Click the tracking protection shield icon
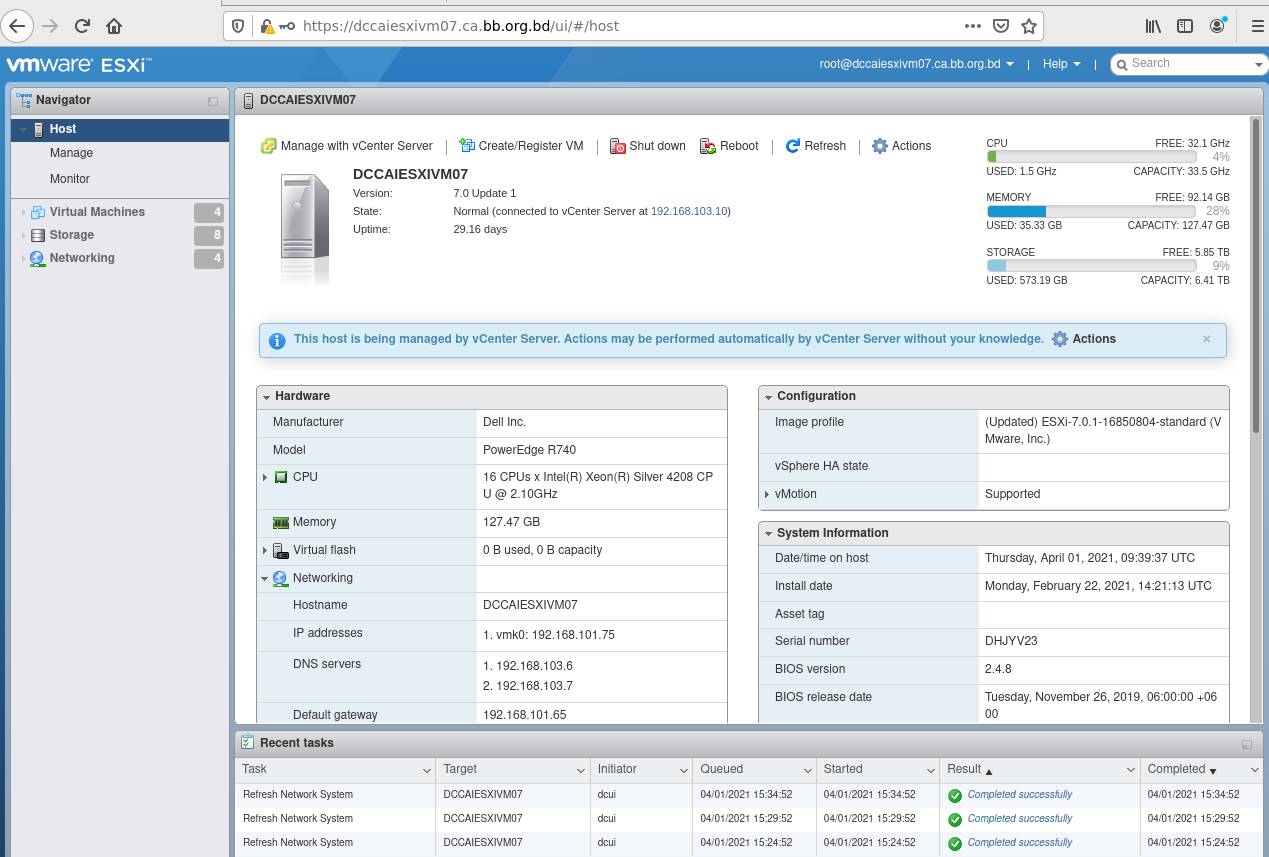The width and height of the screenshot is (1269, 857). tap(238, 26)
